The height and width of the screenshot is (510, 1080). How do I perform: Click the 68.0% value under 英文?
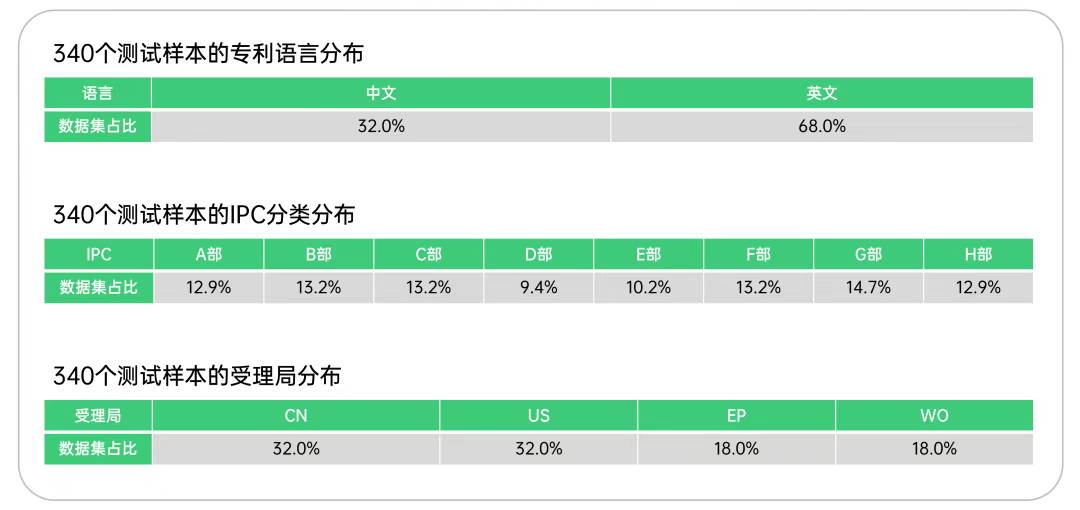822,126
